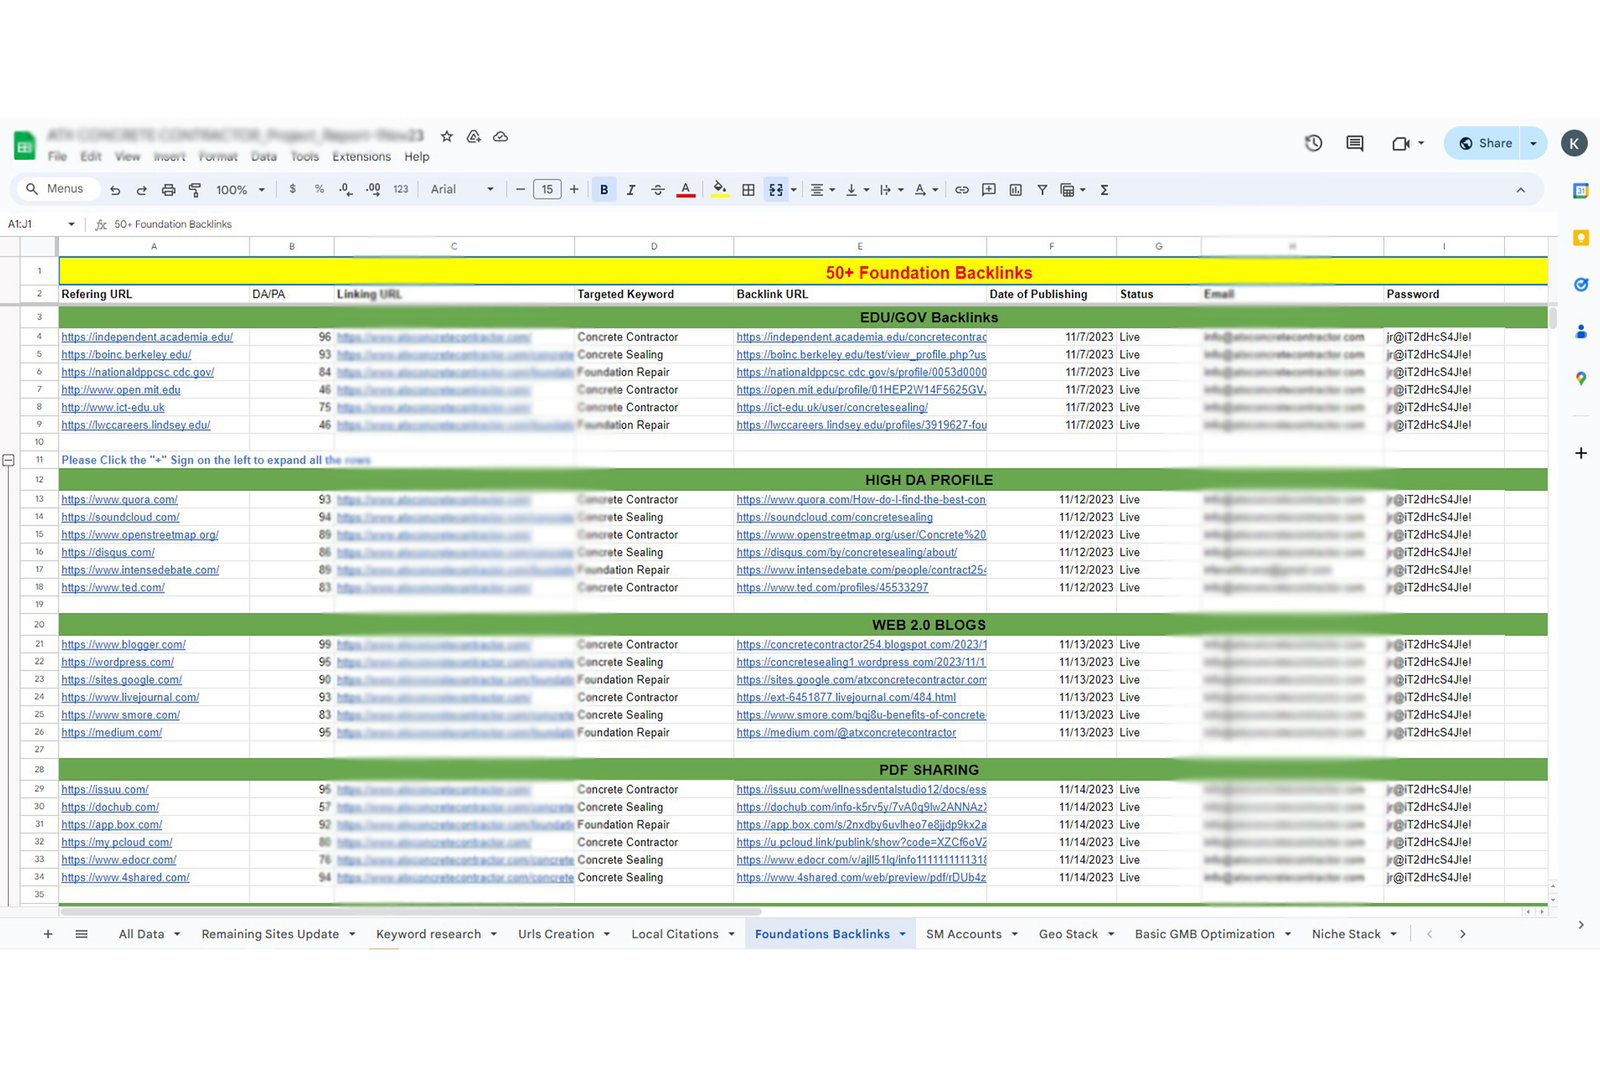1600x1067 pixels.
Task: Pick text color tool
Action: 686,190
